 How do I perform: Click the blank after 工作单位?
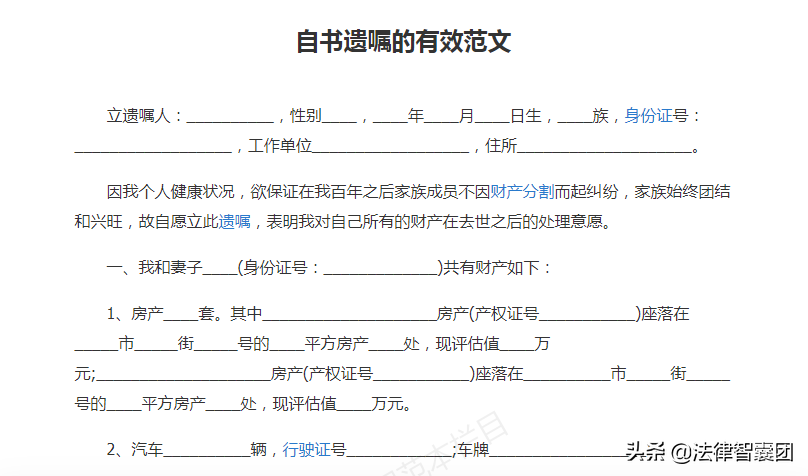pyautogui.click(x=391, y=147)
